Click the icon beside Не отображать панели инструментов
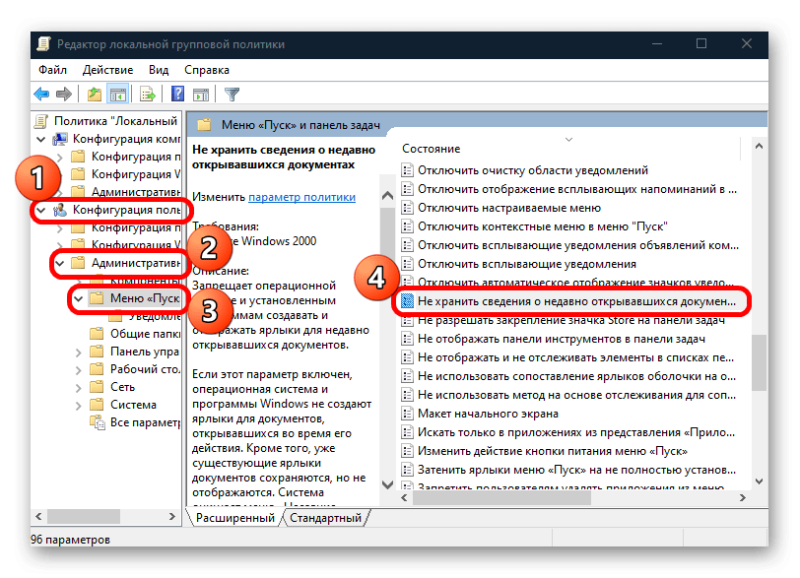The width and height of the screenshot is (800, 578). click(407, 339)
